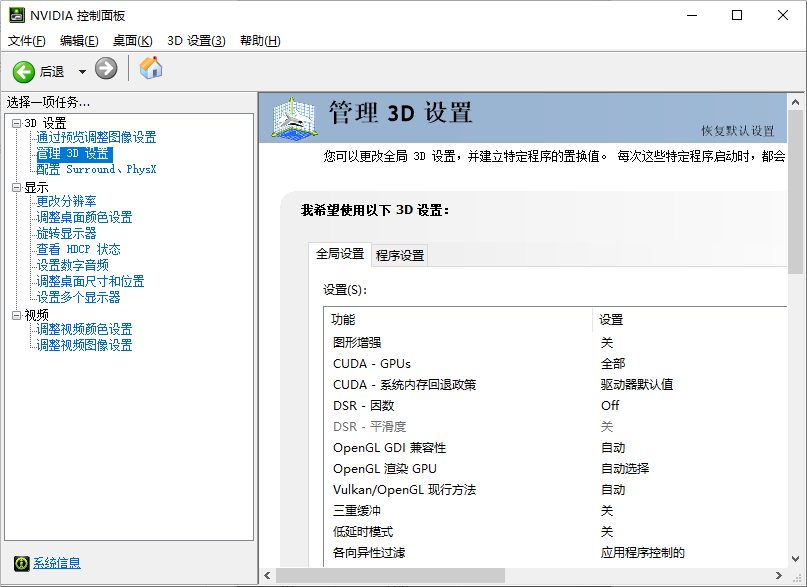Collapse the 显示 tree node

[16, 187]
